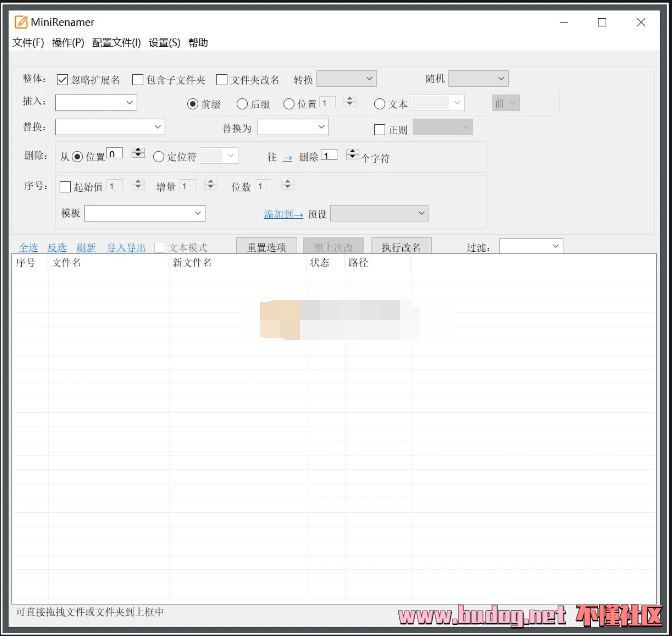672x636 pixels.
Task: Click the MiniRenamer app icon in title bar
Action: (x=20, y=22)
